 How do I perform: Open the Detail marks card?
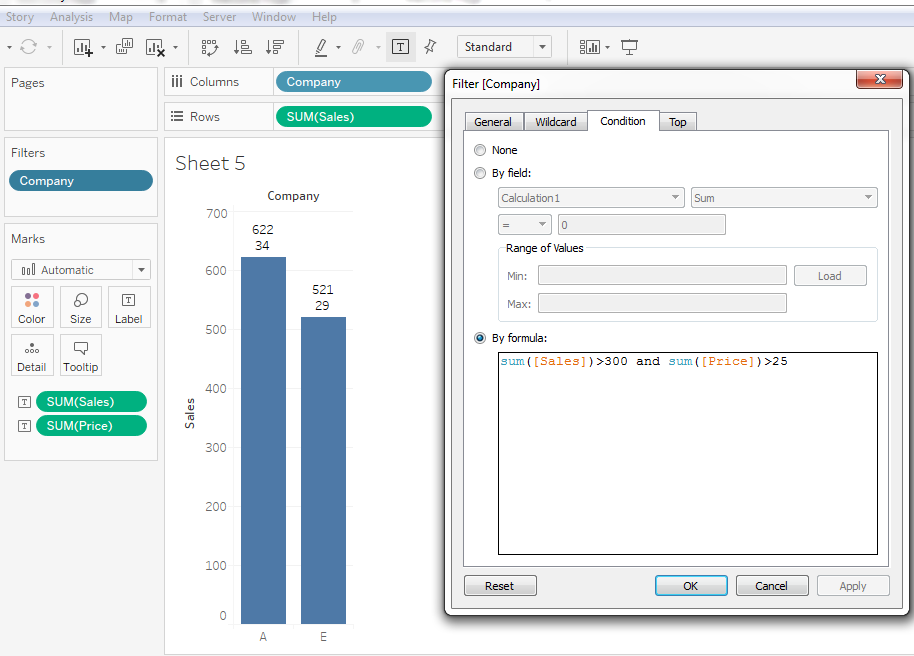click(x=32, y=355)
